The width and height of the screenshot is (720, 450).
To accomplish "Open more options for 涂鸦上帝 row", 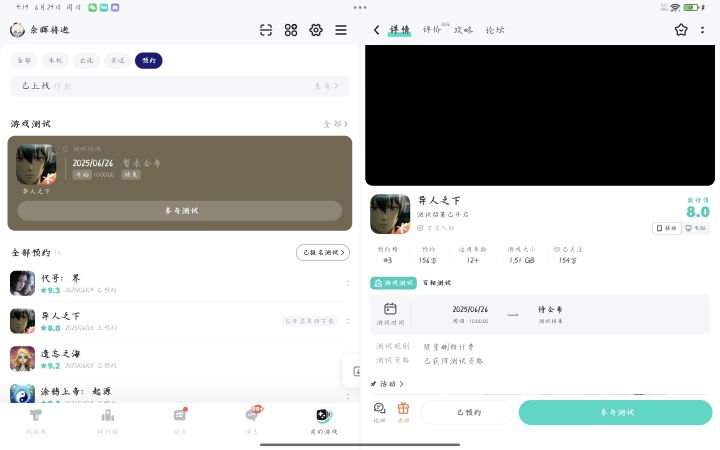I will click(x=348, y=396).
